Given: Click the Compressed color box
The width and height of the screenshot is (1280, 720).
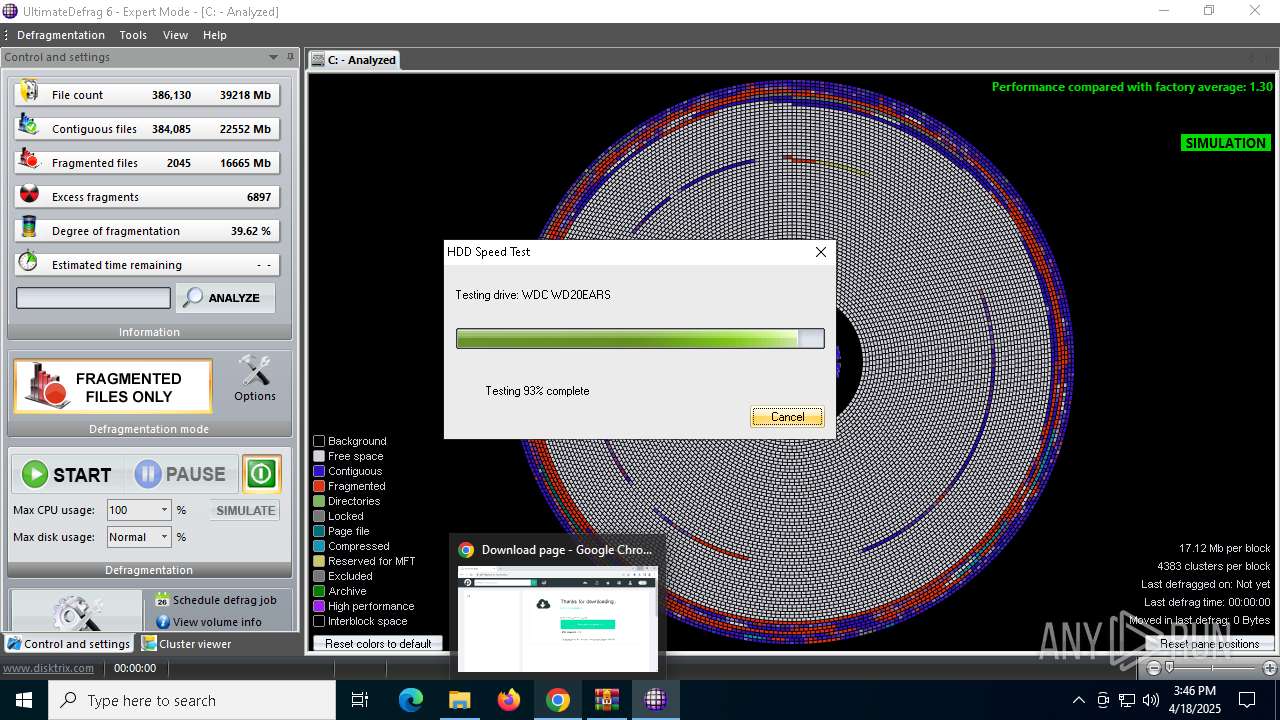Looking at the screenshot, I should point(319,546).
